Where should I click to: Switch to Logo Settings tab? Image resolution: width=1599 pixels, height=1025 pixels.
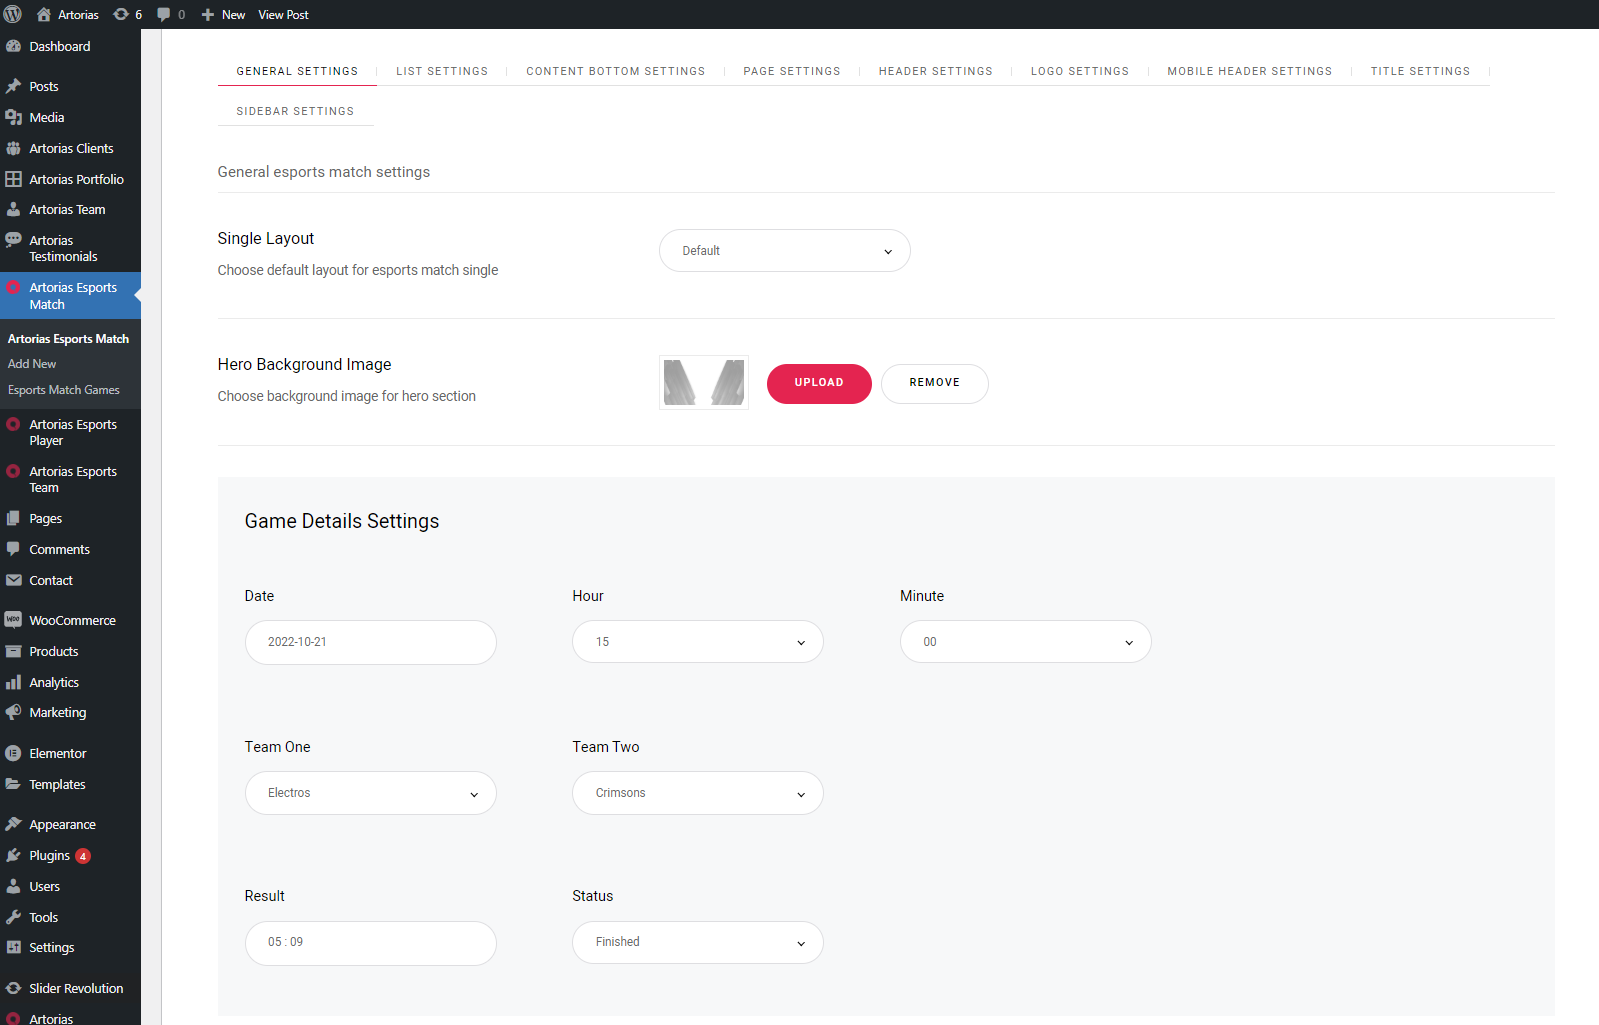click(x=1080, y=71)
